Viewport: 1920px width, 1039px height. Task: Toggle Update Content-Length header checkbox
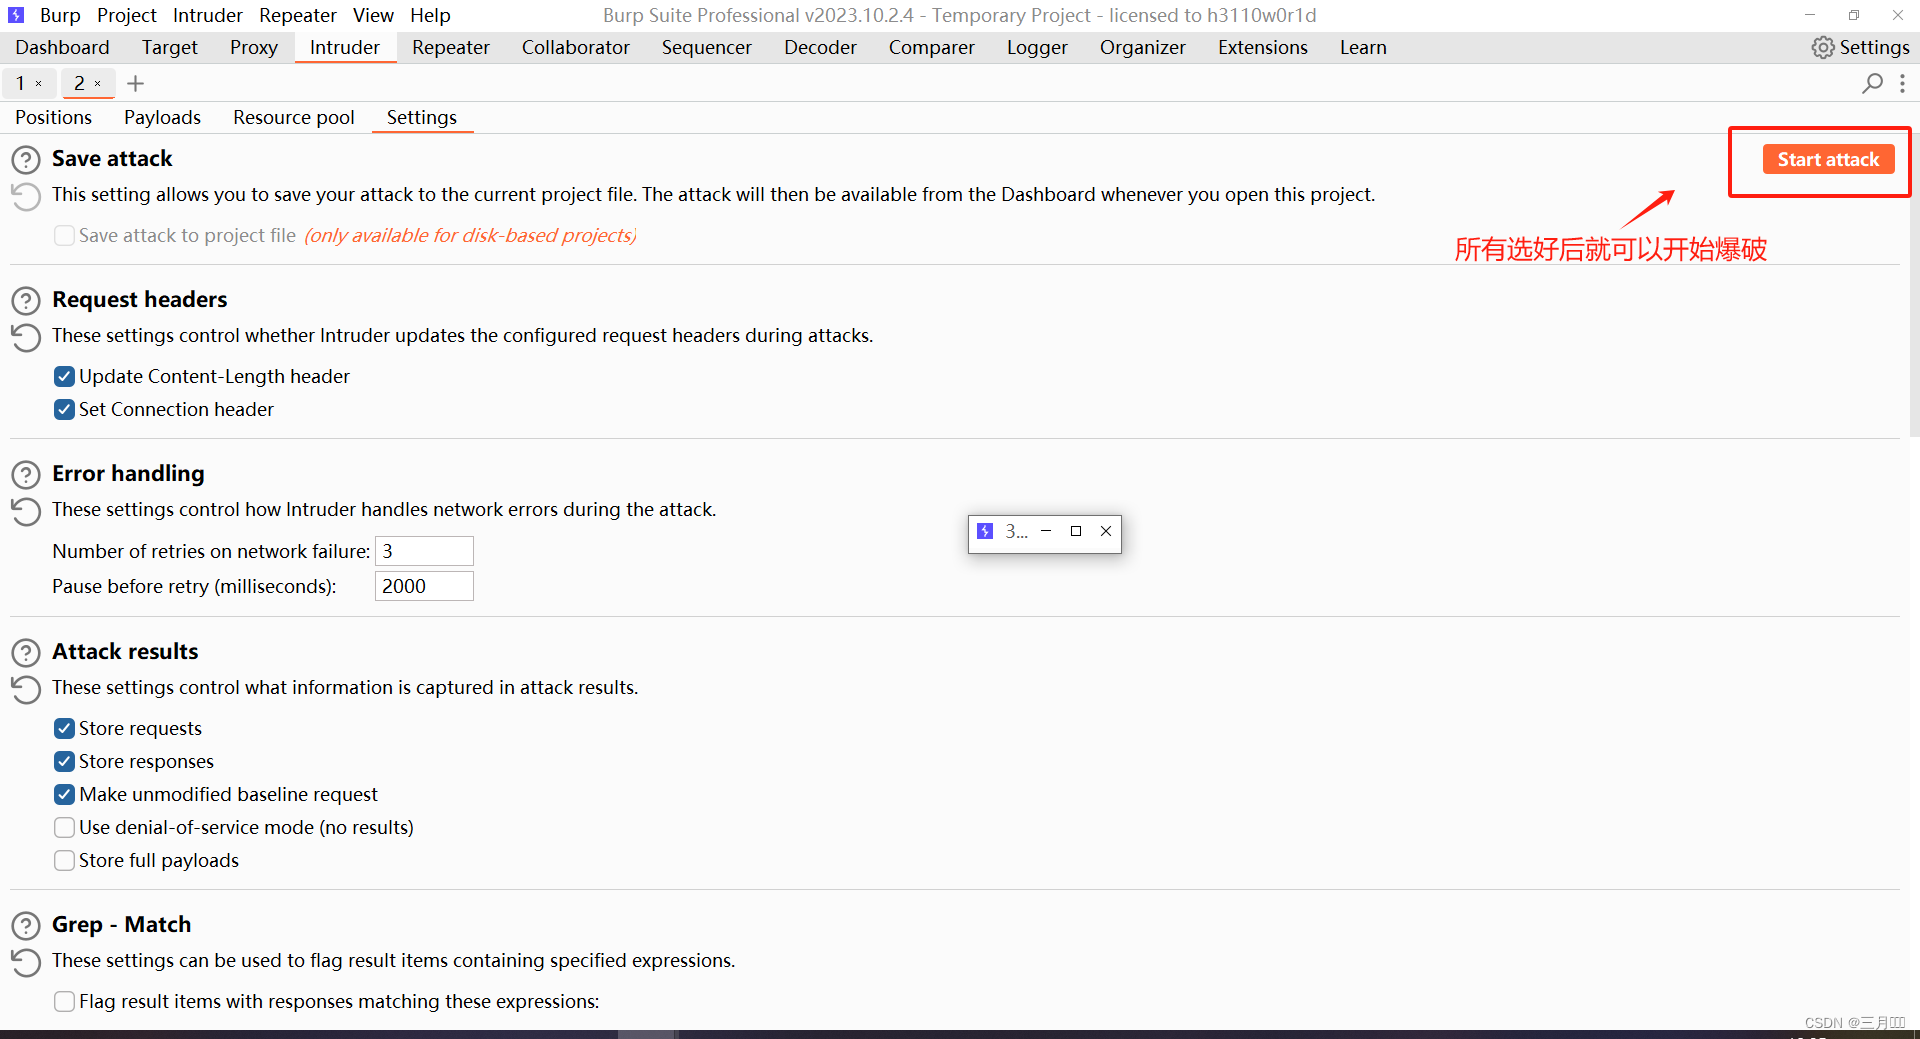64,376
